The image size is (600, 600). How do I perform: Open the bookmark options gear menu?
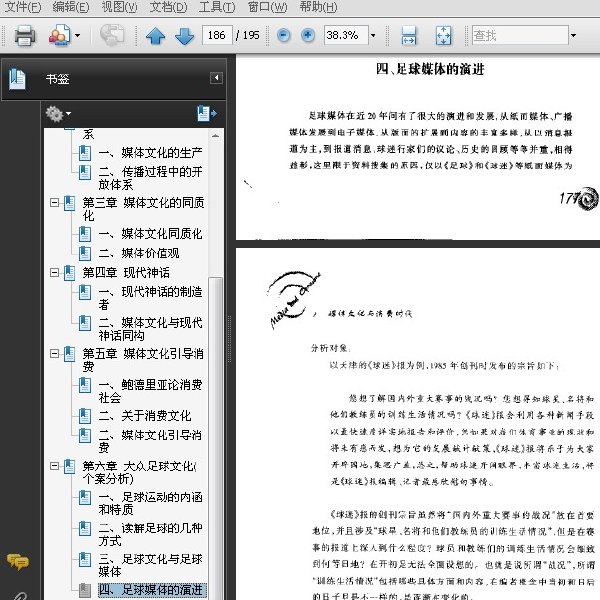click(x=58, y=114)
